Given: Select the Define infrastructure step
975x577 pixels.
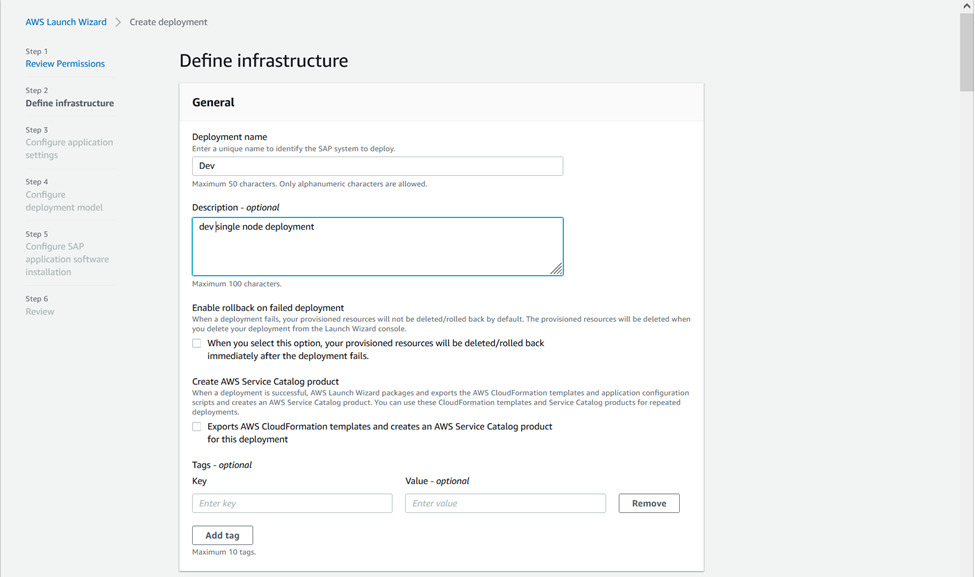Looking at the screenshot, I should coord(70,103).
